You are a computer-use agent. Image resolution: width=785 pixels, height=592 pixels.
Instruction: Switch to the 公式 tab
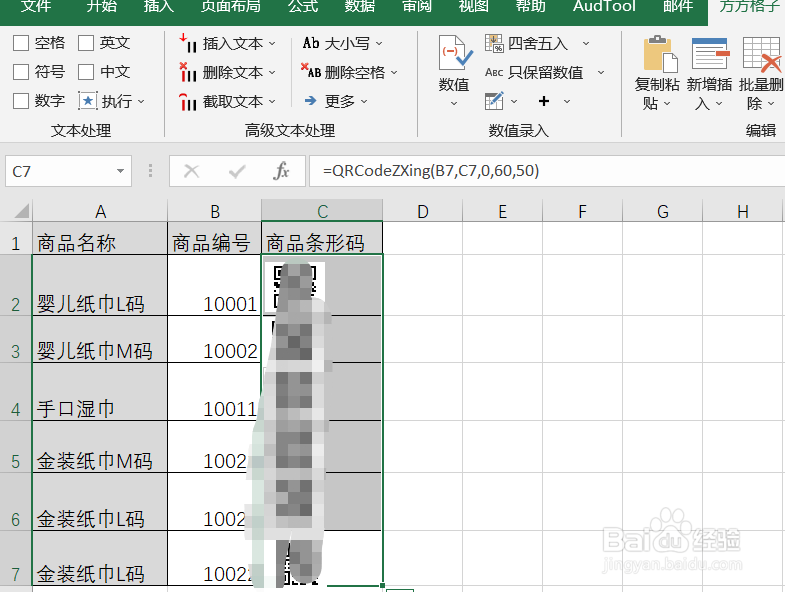[303, 7]
